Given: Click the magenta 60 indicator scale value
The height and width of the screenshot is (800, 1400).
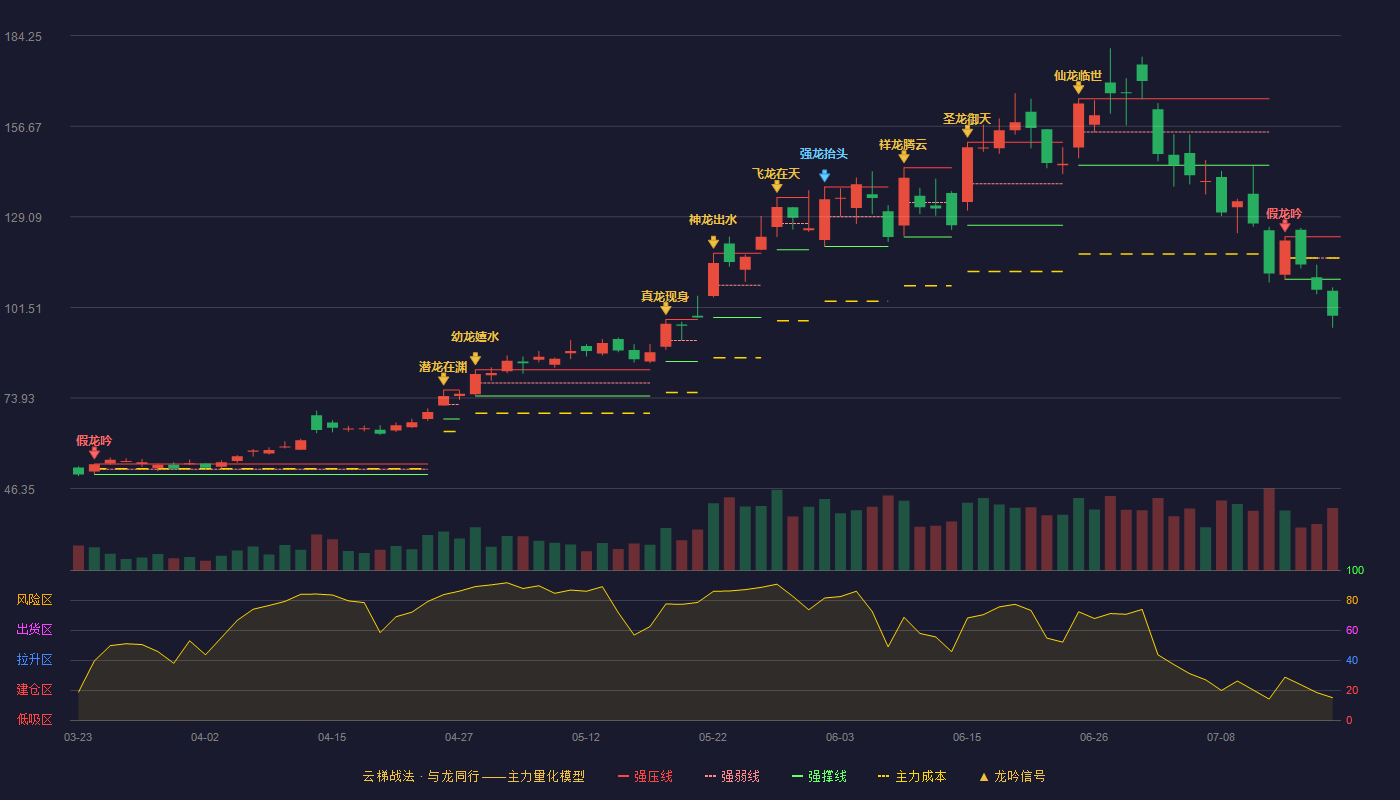Looking at the screenshot, I should point(1352,630).
